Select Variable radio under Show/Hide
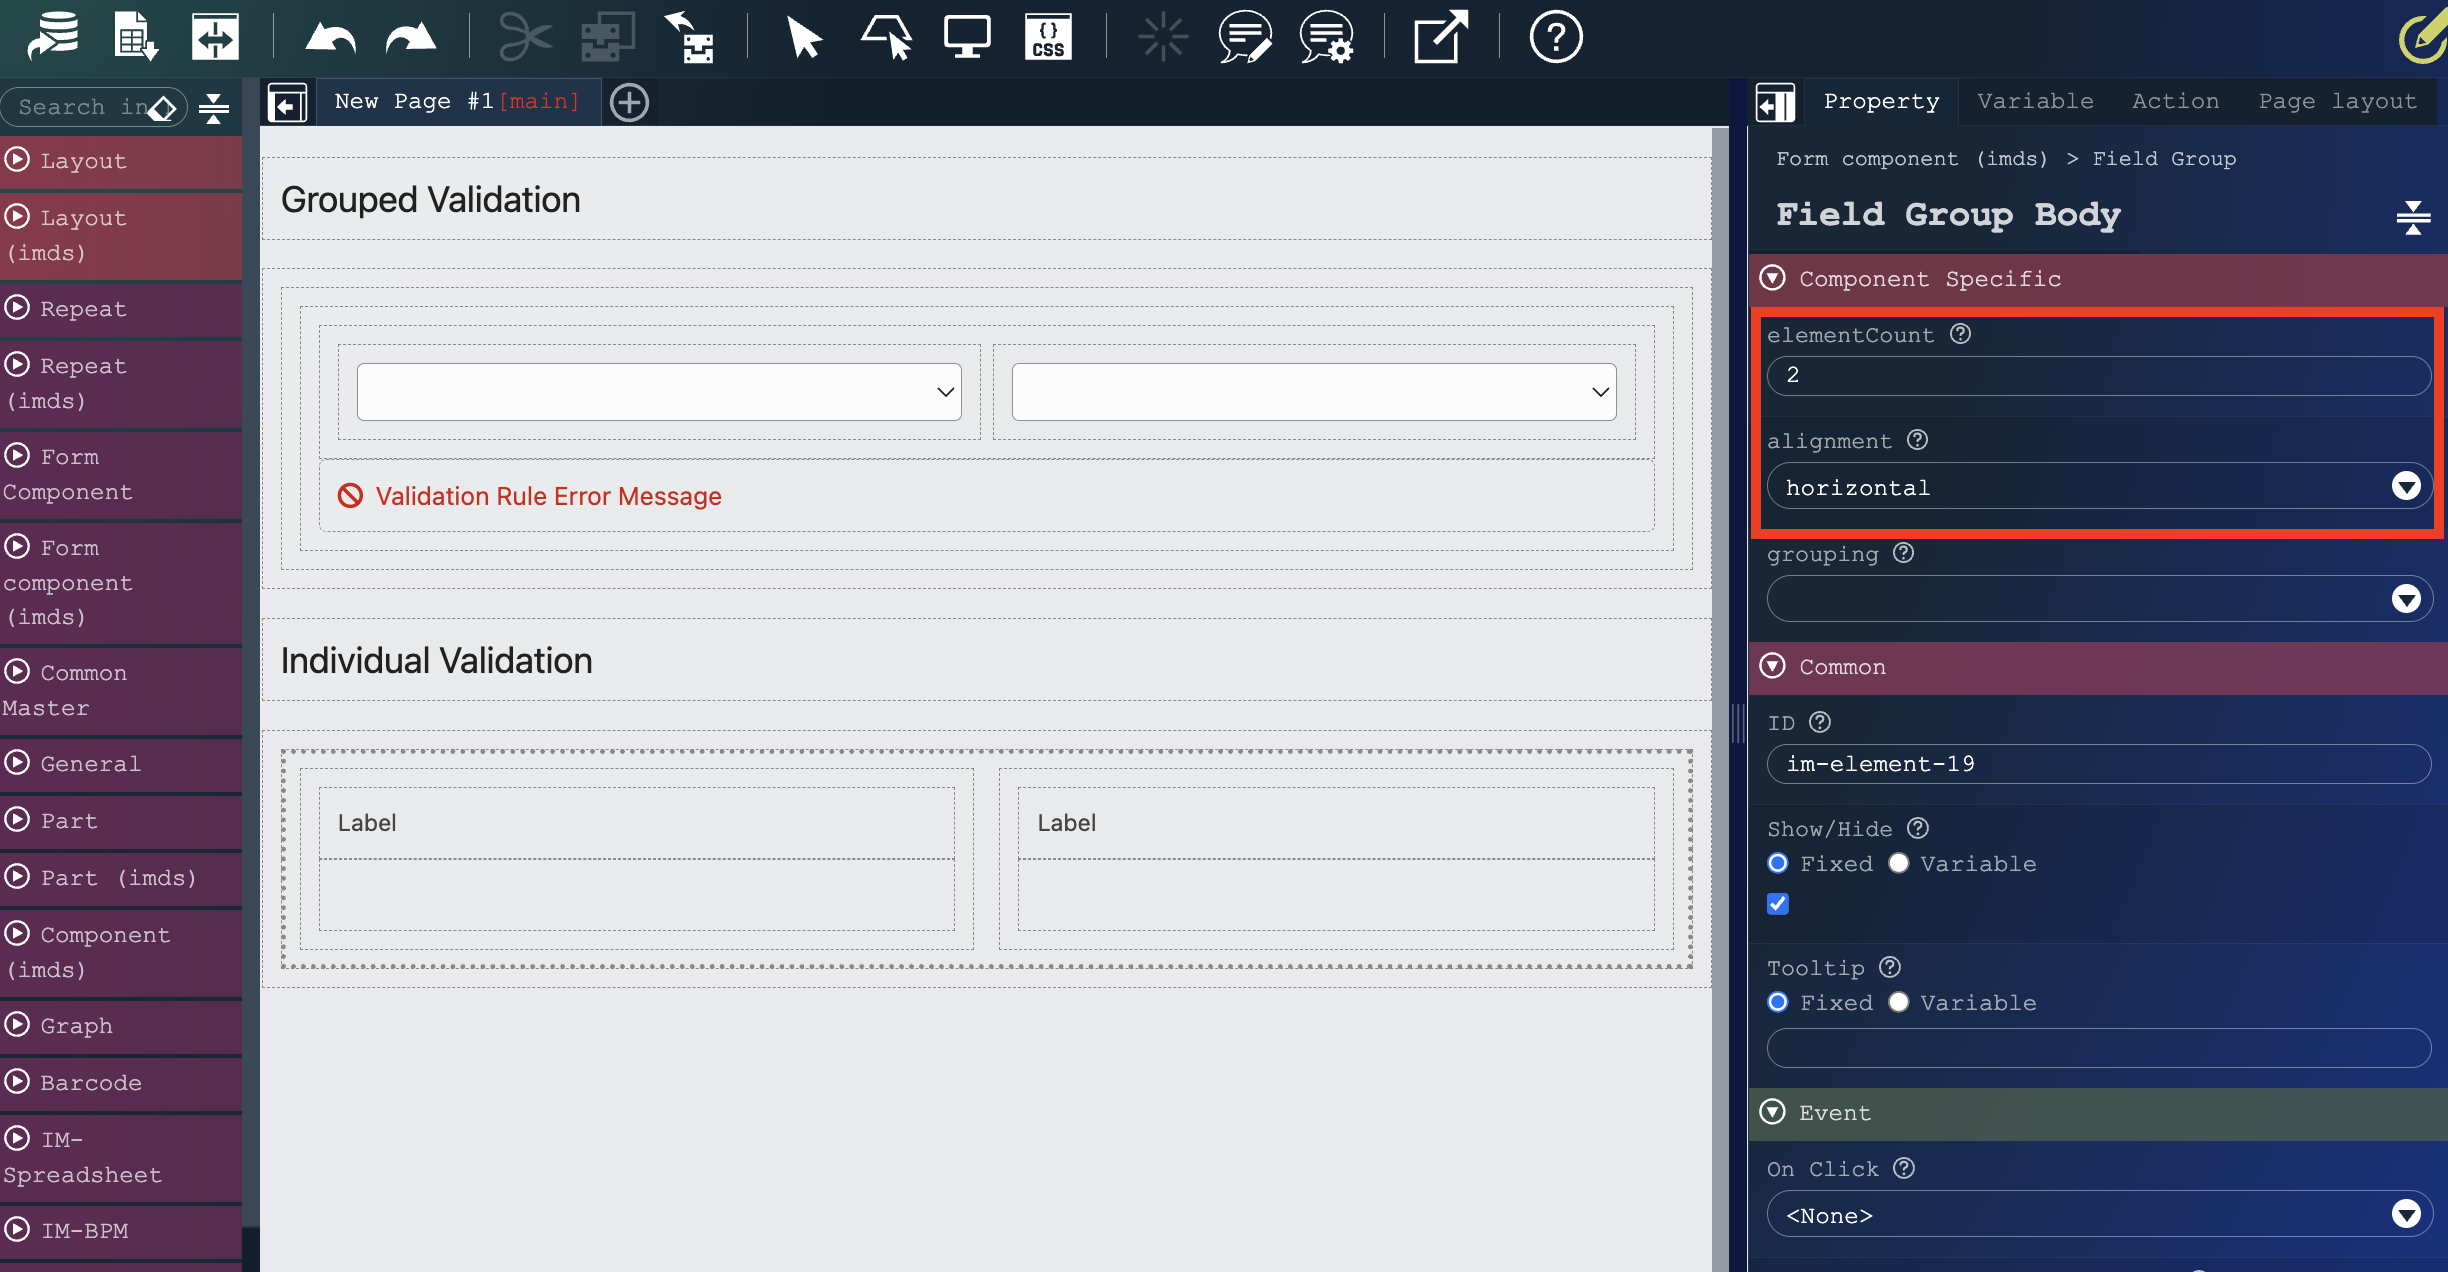 click(1899, 863)
